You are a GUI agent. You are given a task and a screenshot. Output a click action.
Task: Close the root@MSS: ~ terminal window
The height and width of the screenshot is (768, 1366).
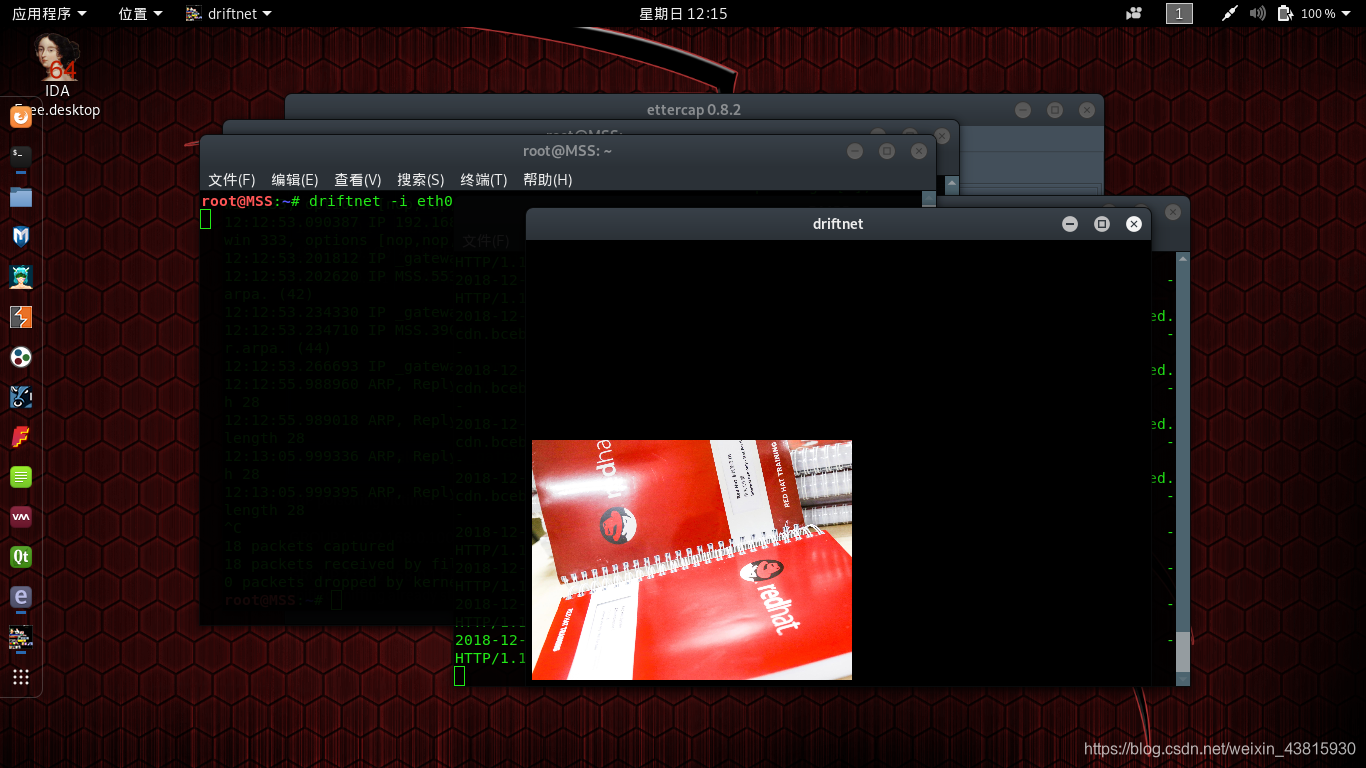coord(919,151)
